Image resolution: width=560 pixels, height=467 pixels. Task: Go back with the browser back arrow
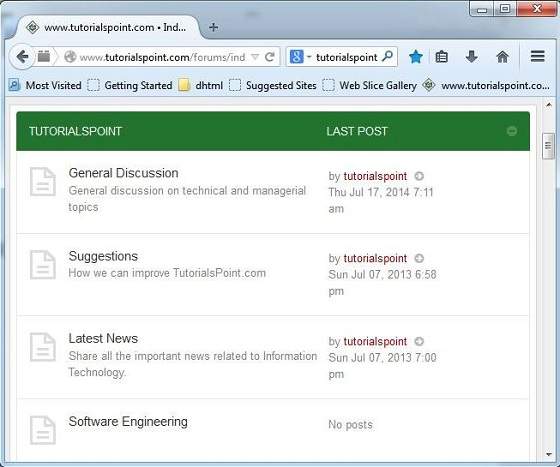[x=22, y=56]
